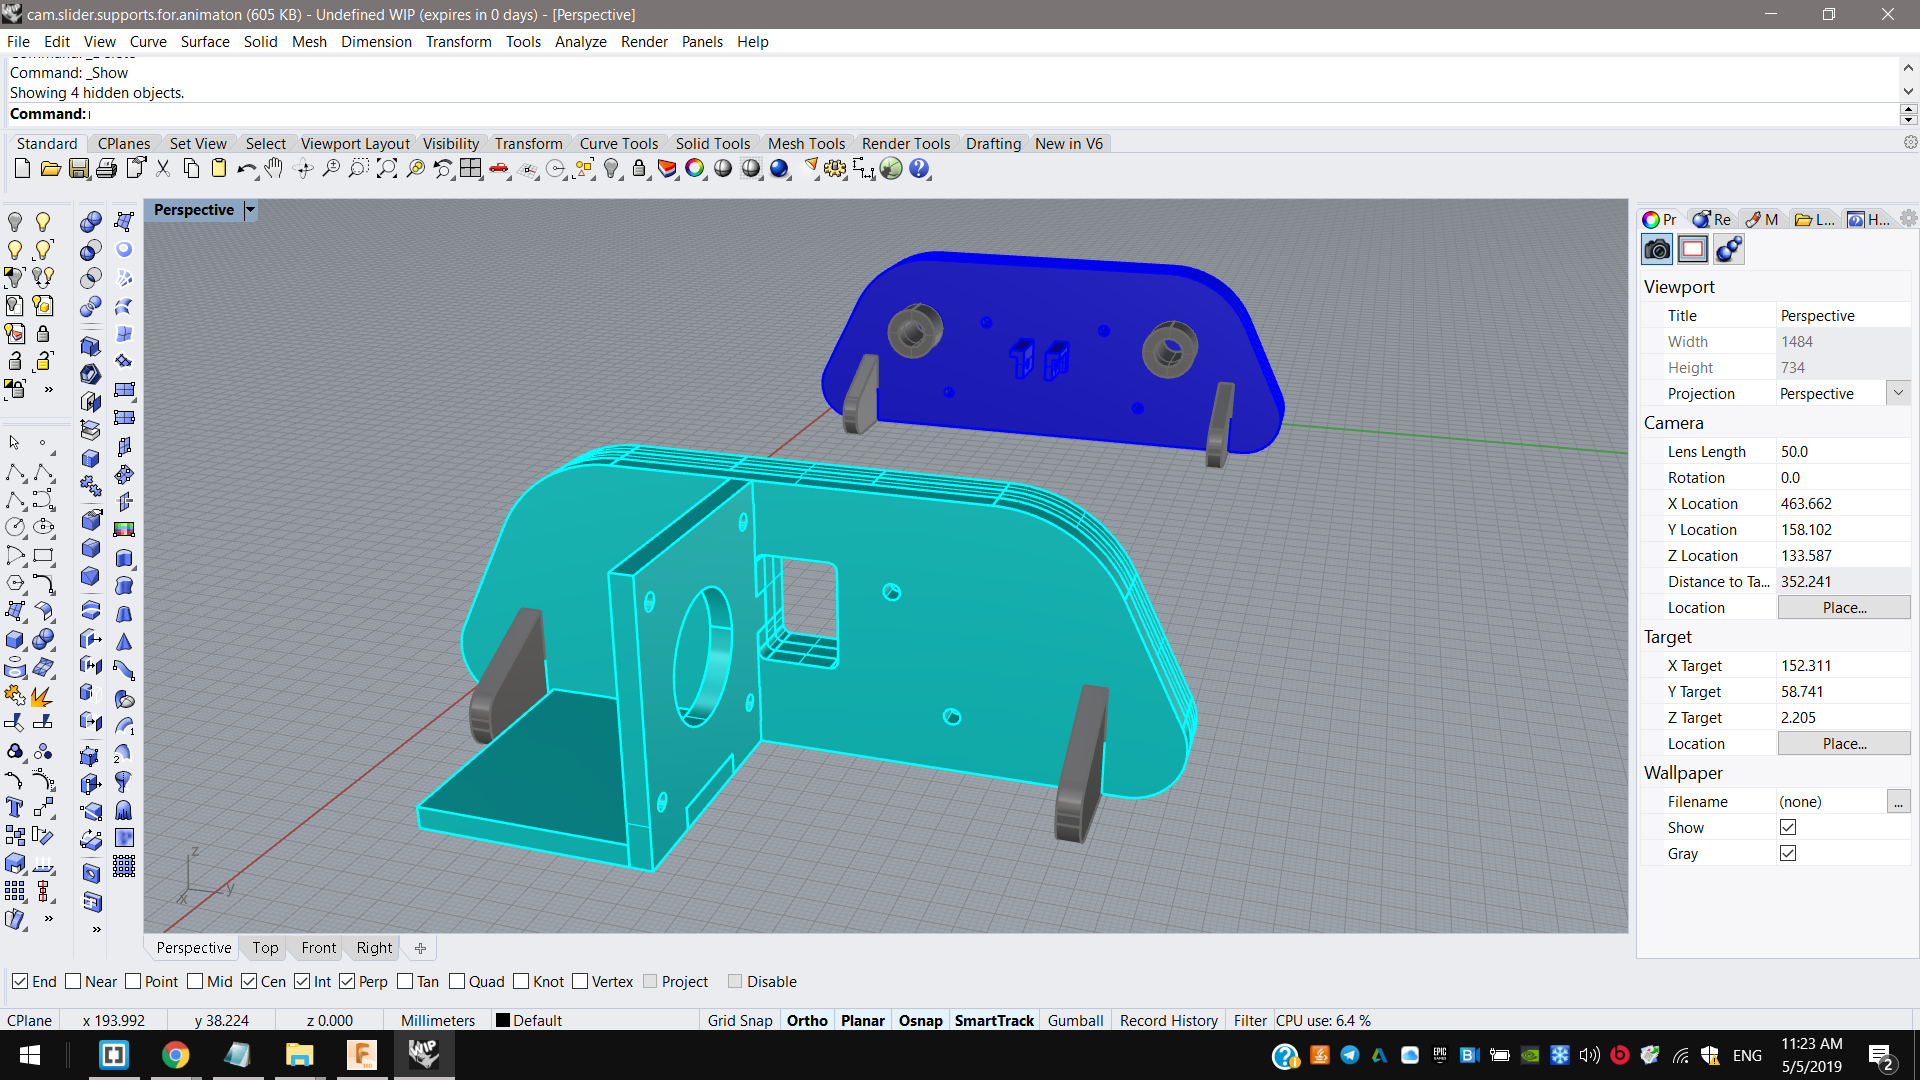
Task: Switch to the Solid Tools toolbar tab
Action: [712, 144]
